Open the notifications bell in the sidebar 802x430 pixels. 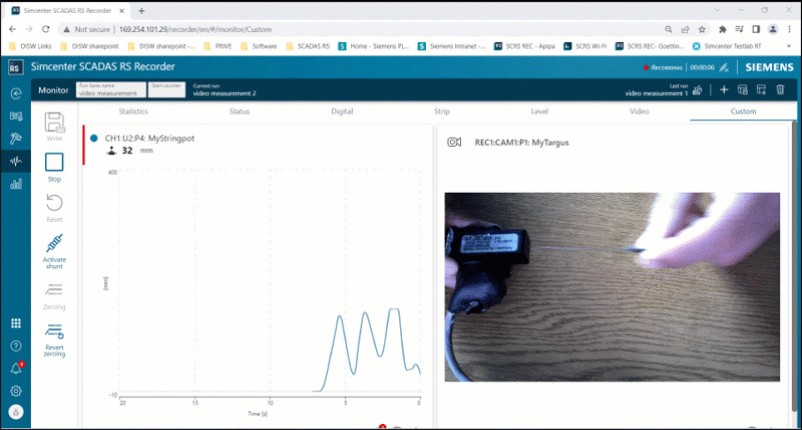pyautogui.click(x=16, y=368)
